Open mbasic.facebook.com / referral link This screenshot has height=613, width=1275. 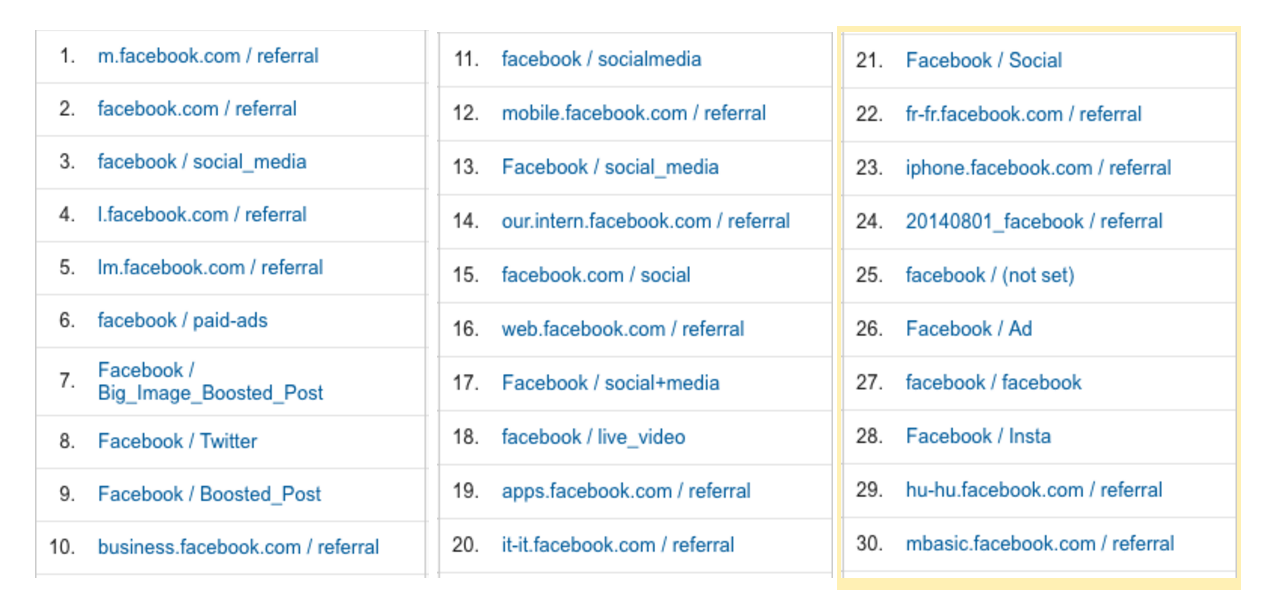1040,544
